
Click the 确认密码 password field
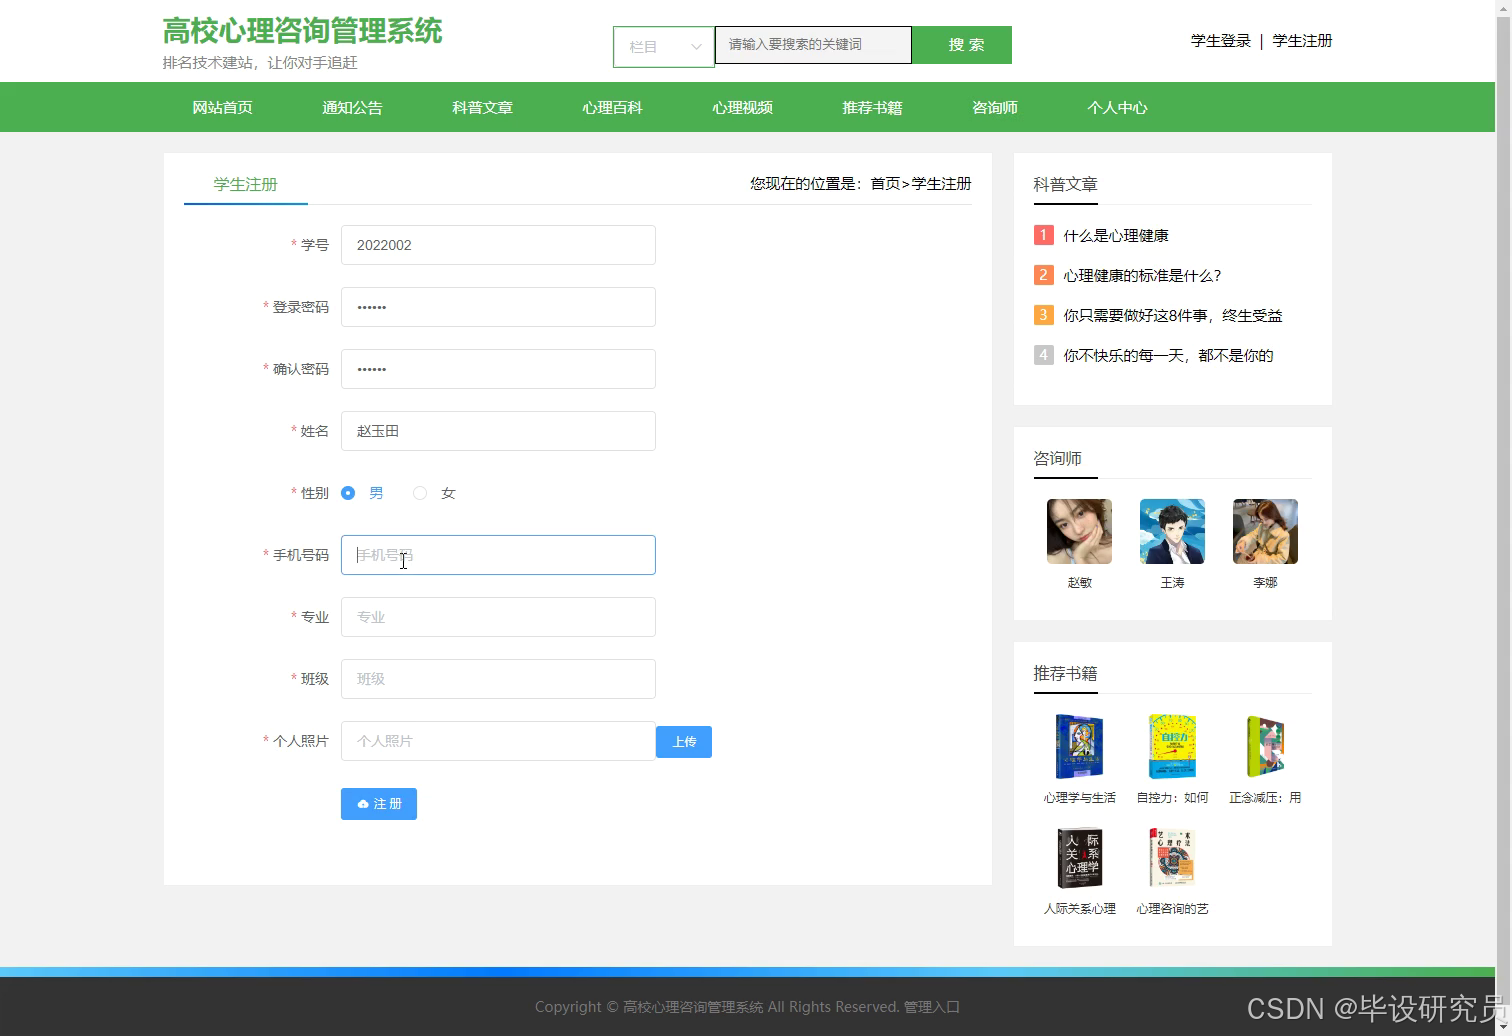point(498,369)
